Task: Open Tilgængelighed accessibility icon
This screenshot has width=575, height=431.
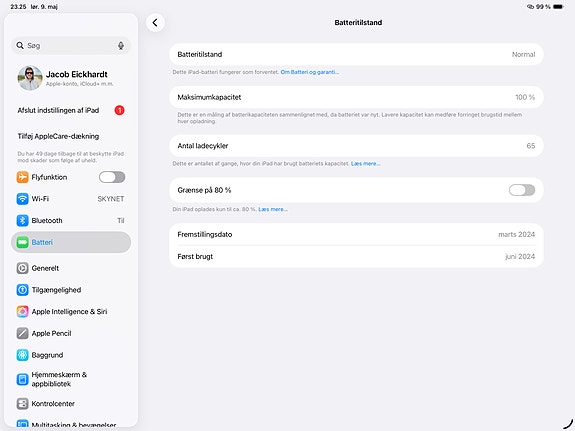Action: (x=22, y=290)
